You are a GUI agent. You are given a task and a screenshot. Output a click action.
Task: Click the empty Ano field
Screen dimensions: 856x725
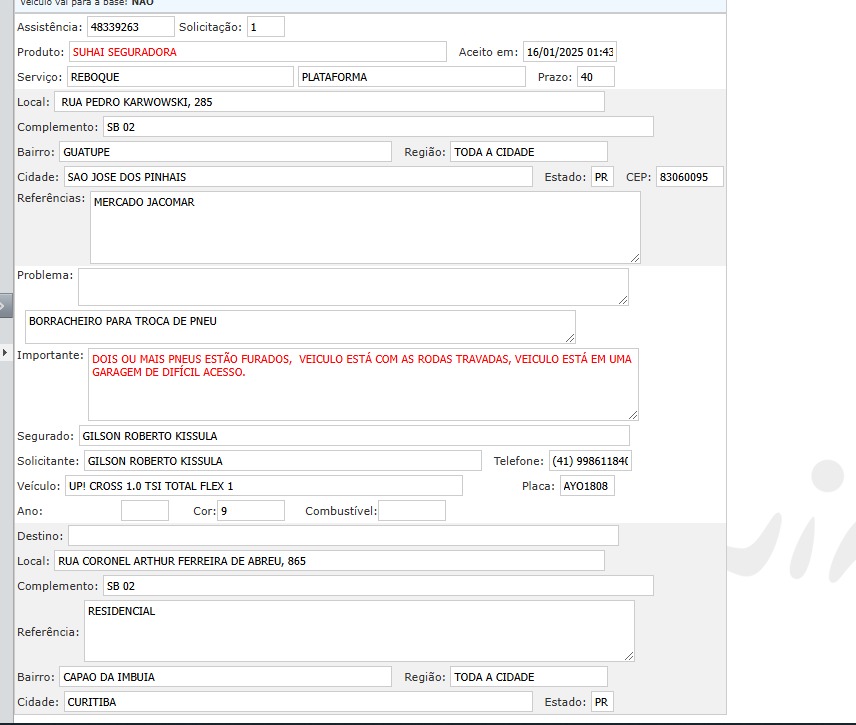pos(145,511)
